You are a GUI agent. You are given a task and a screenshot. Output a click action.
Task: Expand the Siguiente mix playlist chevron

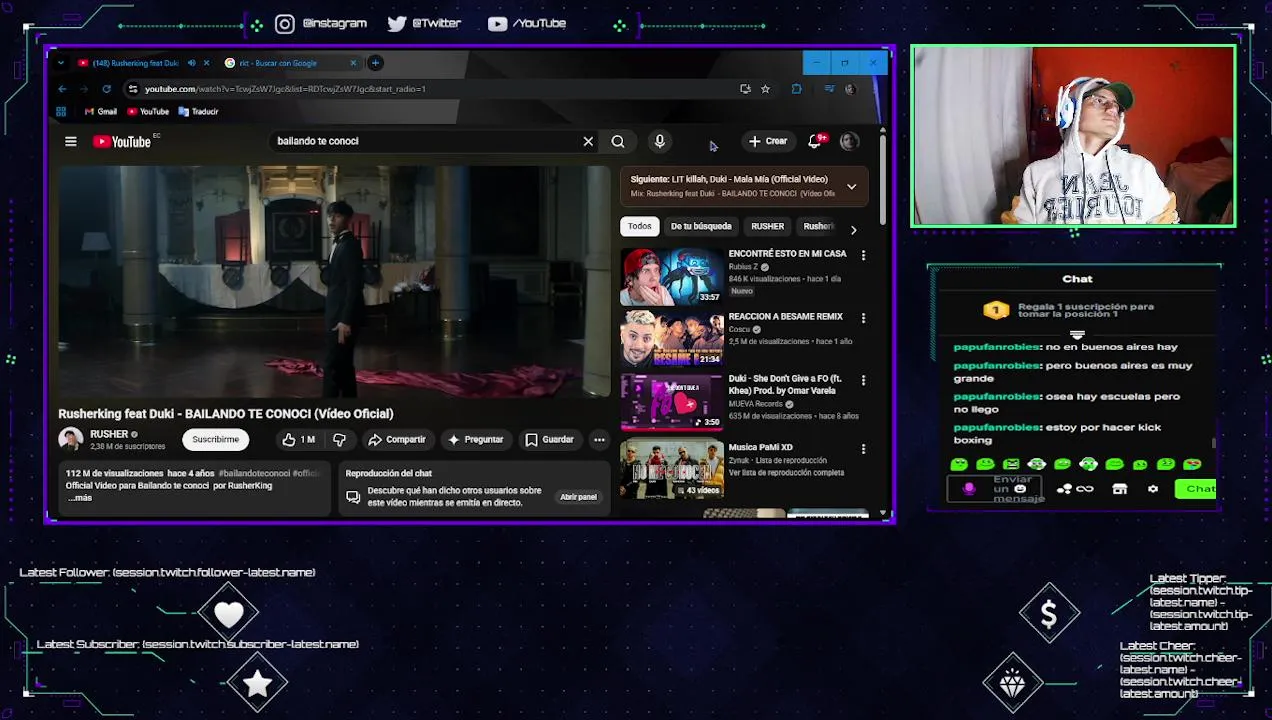[851, 186]
